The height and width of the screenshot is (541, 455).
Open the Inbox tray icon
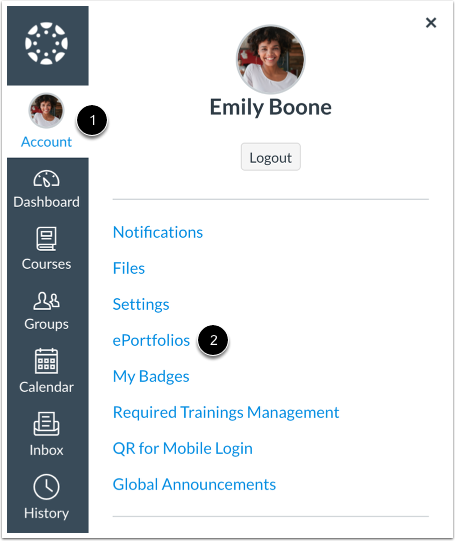pos(47,424)
